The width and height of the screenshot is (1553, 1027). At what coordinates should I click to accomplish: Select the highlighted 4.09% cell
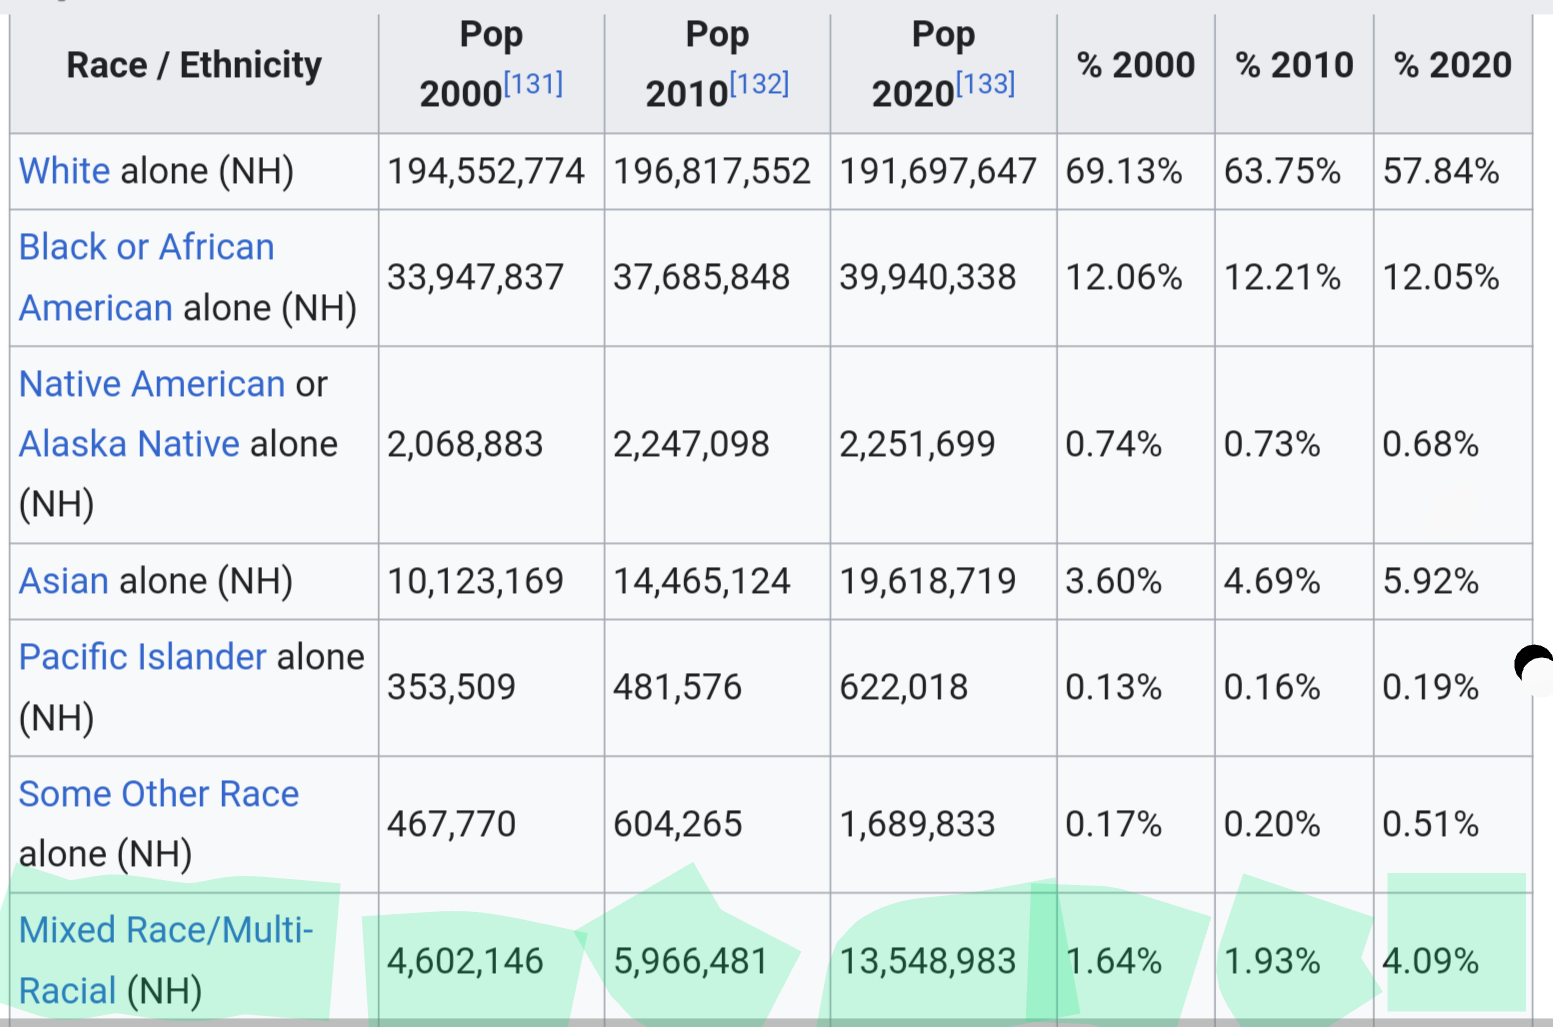coord(1453,960)
